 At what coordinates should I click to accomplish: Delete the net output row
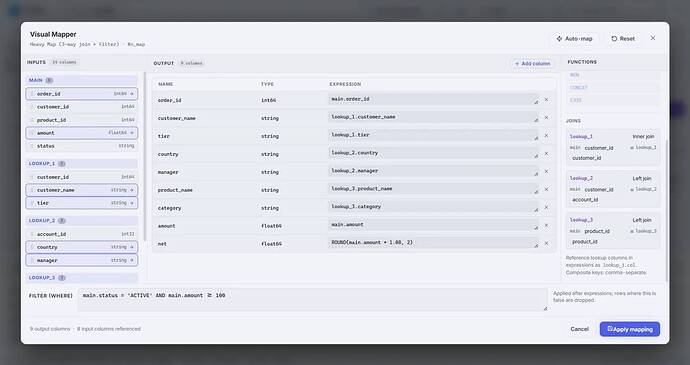546,243
